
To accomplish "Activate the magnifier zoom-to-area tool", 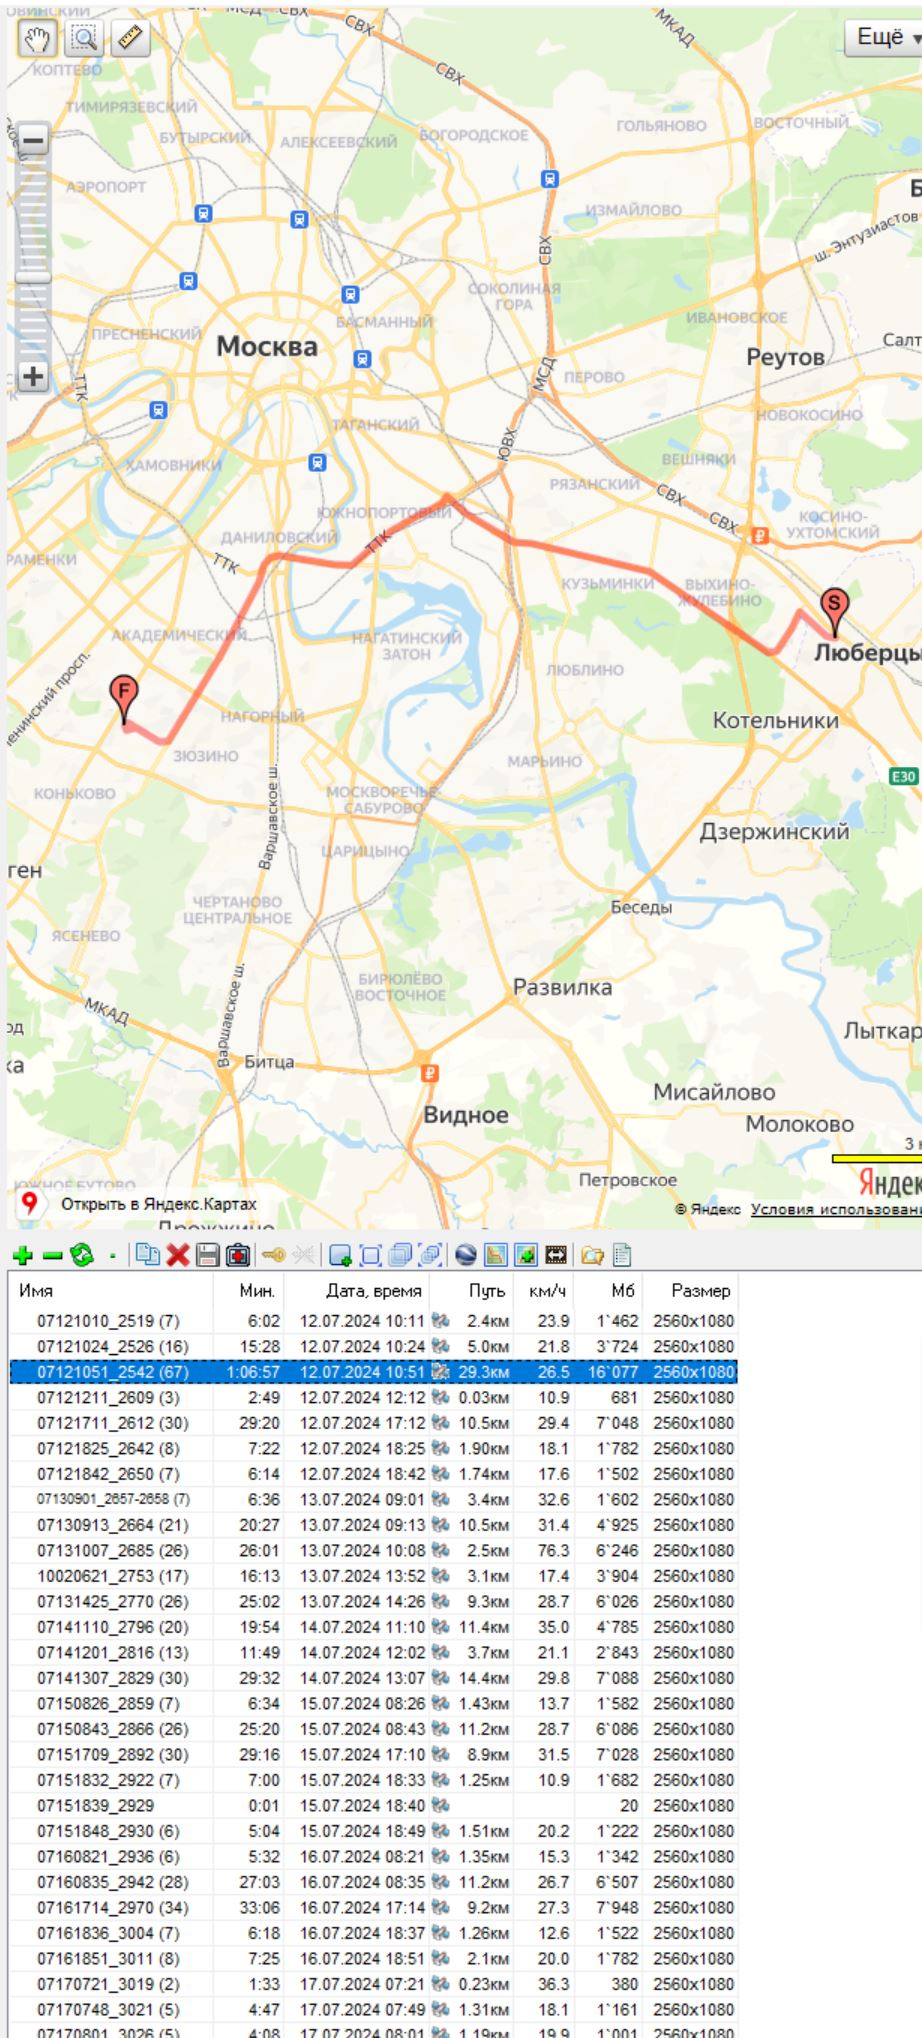I will click(84, 39).
